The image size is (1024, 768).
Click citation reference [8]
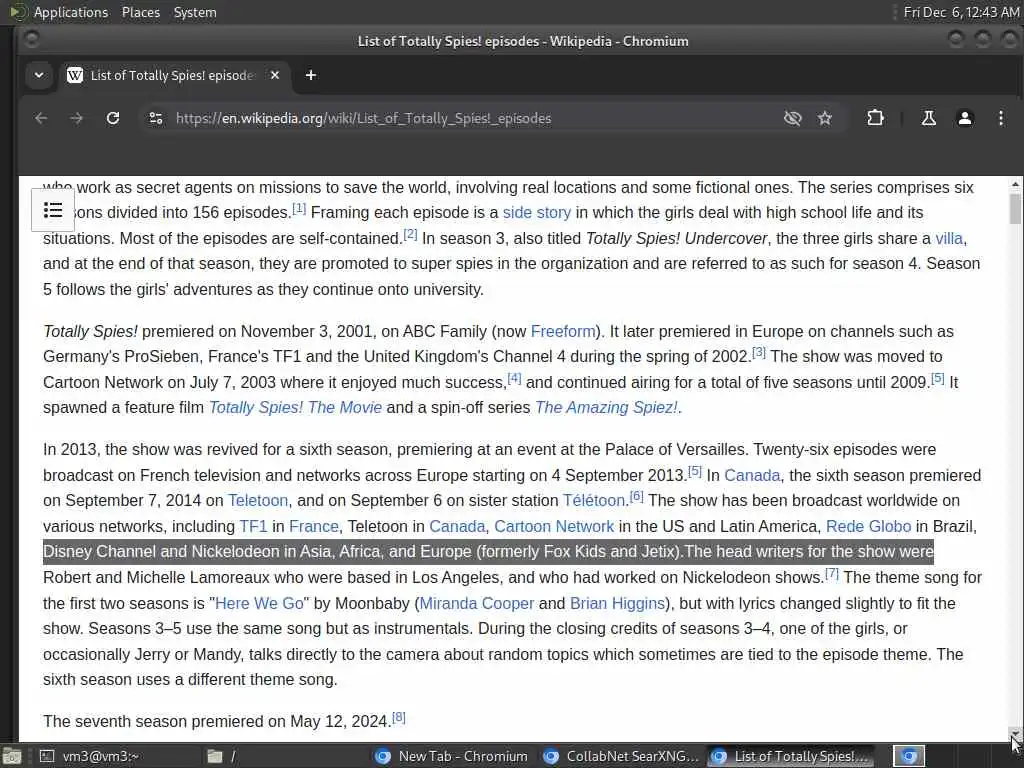click(x=398, y=717)
